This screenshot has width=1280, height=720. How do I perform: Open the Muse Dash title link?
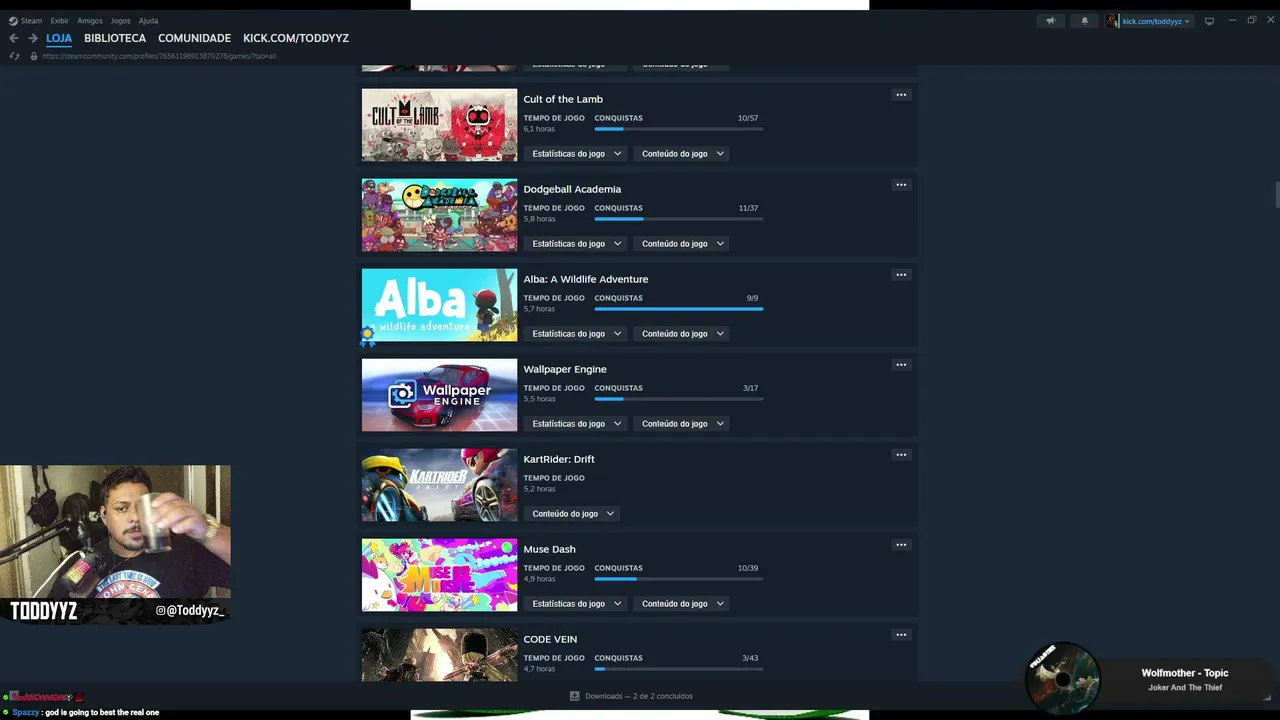click(549, 549)
